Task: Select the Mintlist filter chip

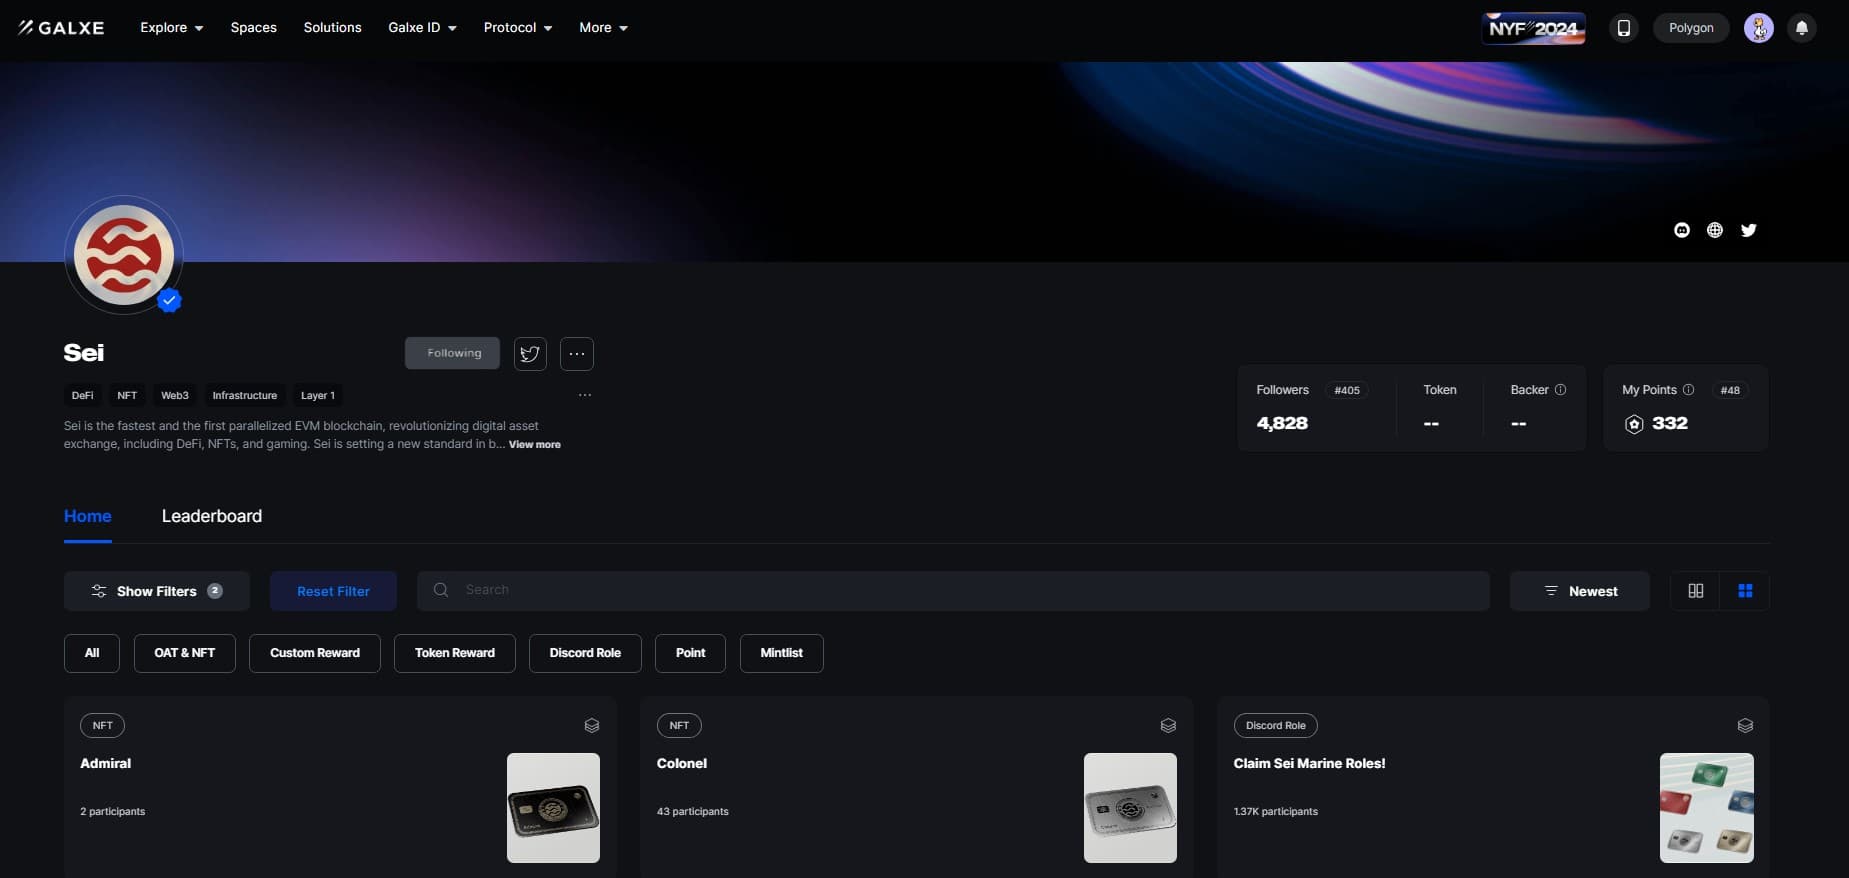Action: (x=782, y=653)
